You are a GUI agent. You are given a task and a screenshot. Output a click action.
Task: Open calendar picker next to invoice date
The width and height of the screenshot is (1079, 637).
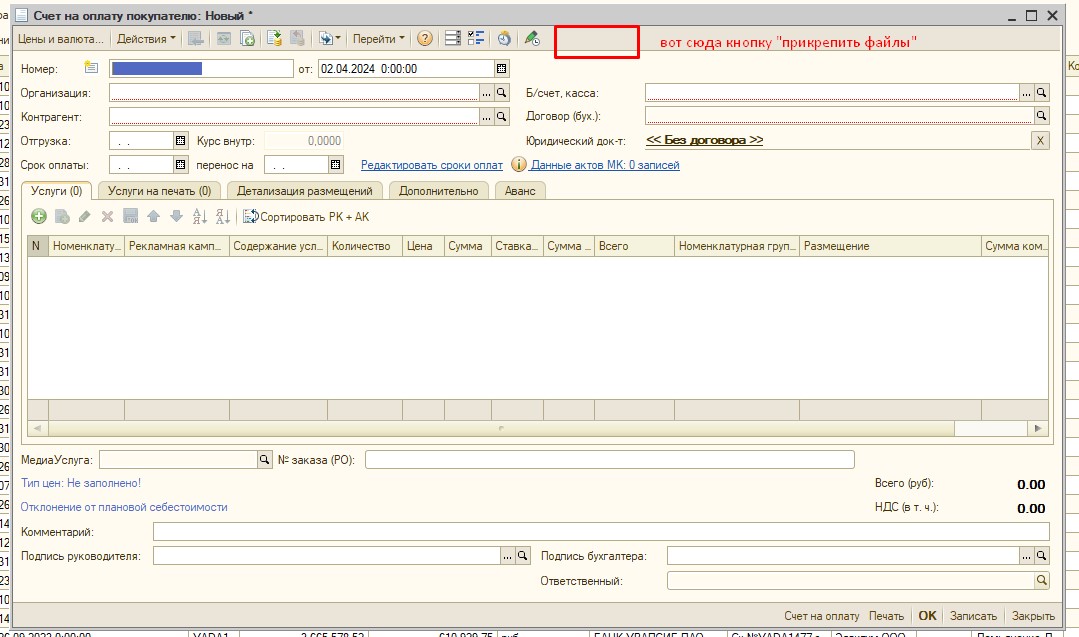(x=501, y=69)
